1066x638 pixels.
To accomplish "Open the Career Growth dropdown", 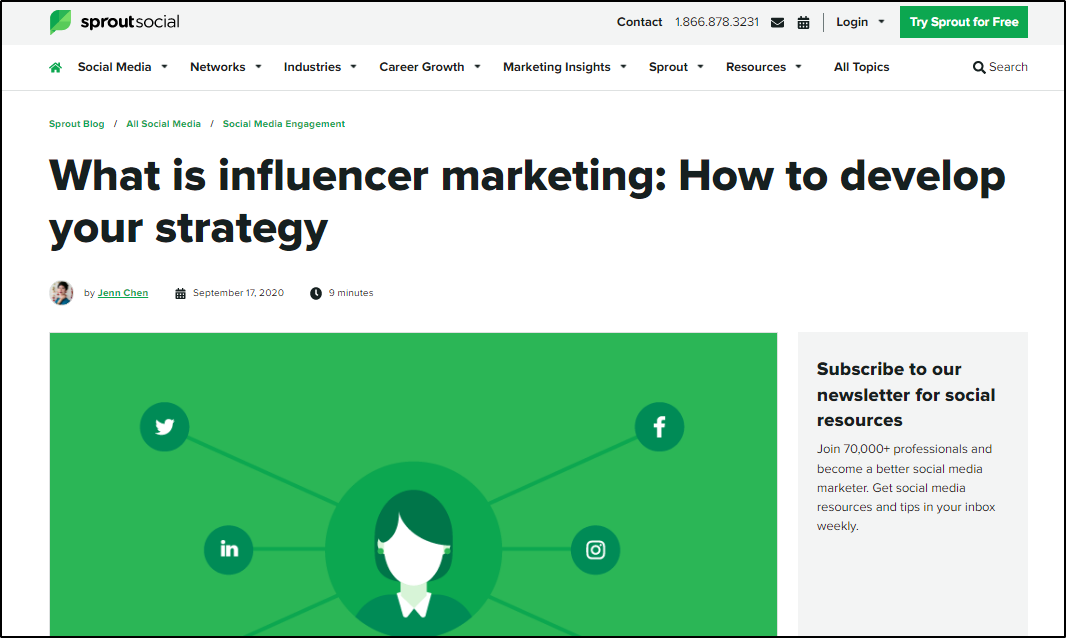I will pyautogui.click(x=429, y=67).
